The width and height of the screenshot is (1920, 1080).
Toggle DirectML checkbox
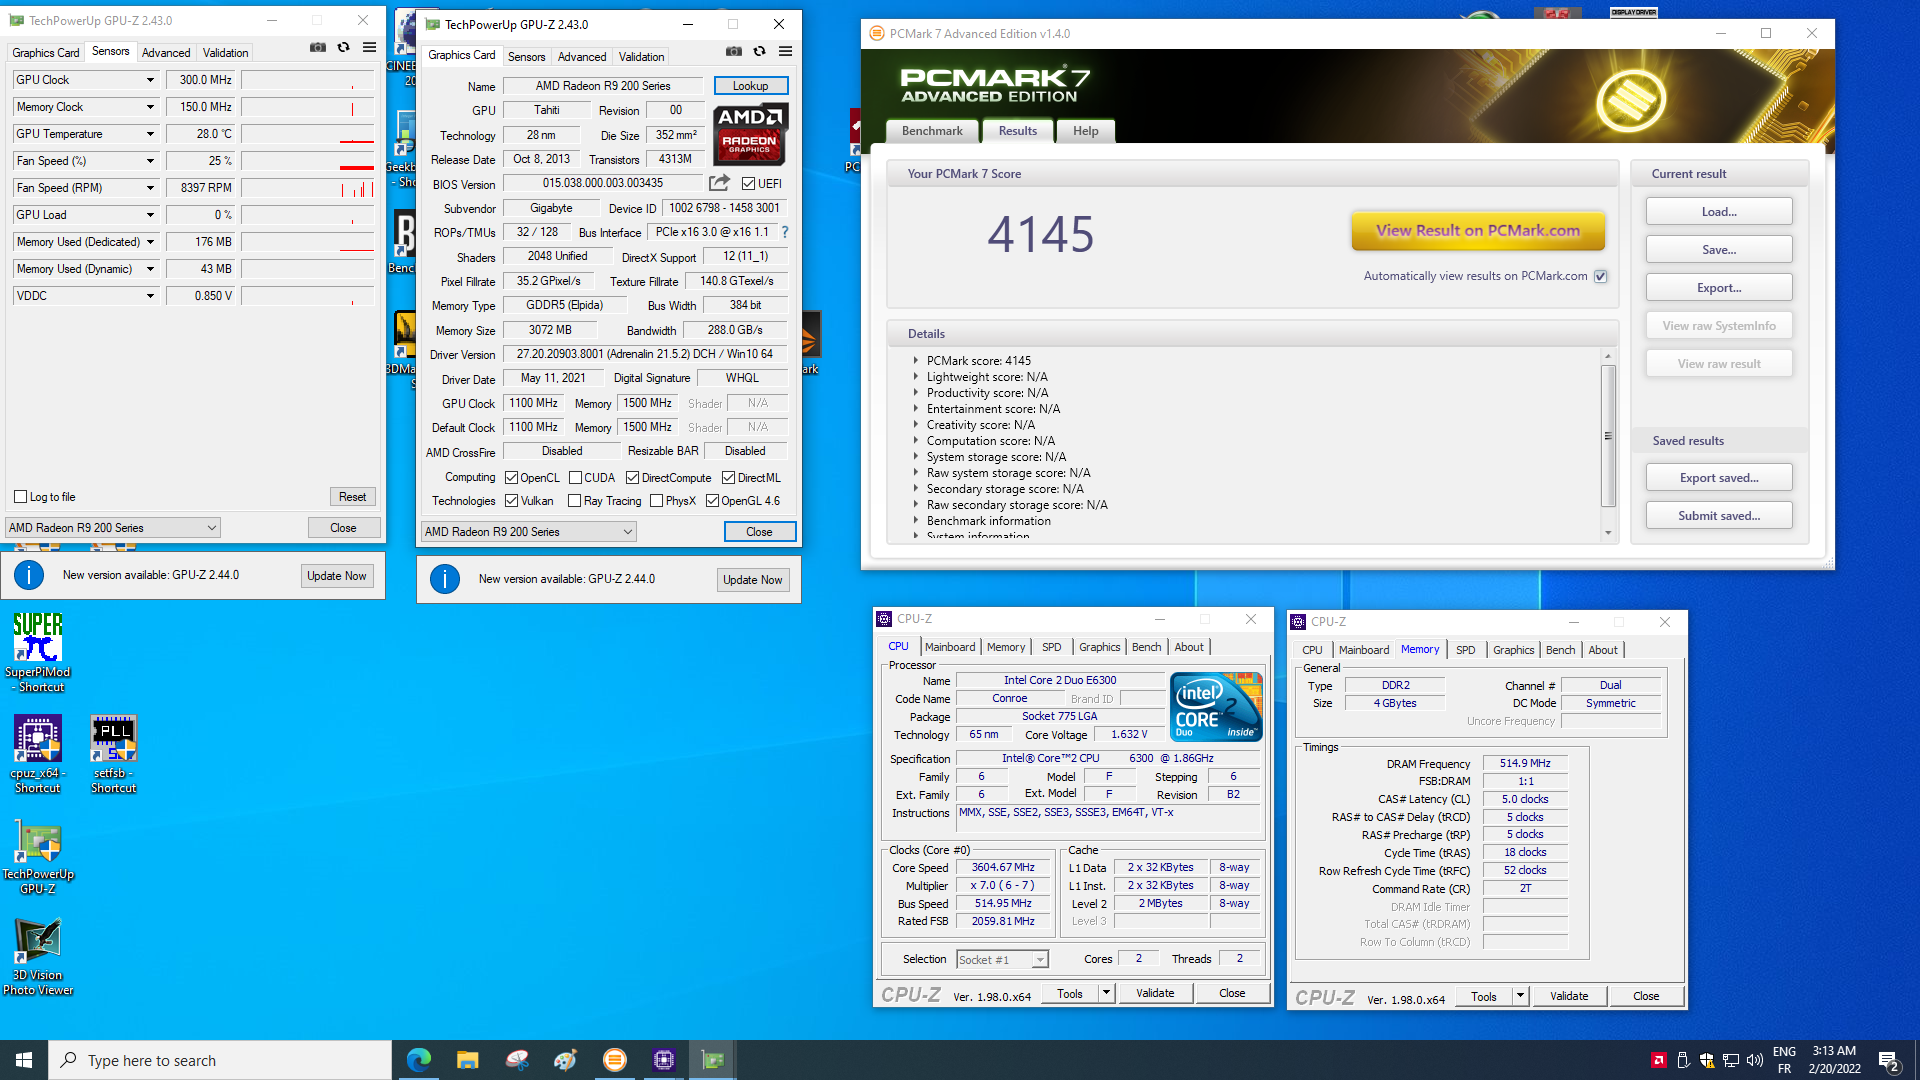(x=729, y=478)
